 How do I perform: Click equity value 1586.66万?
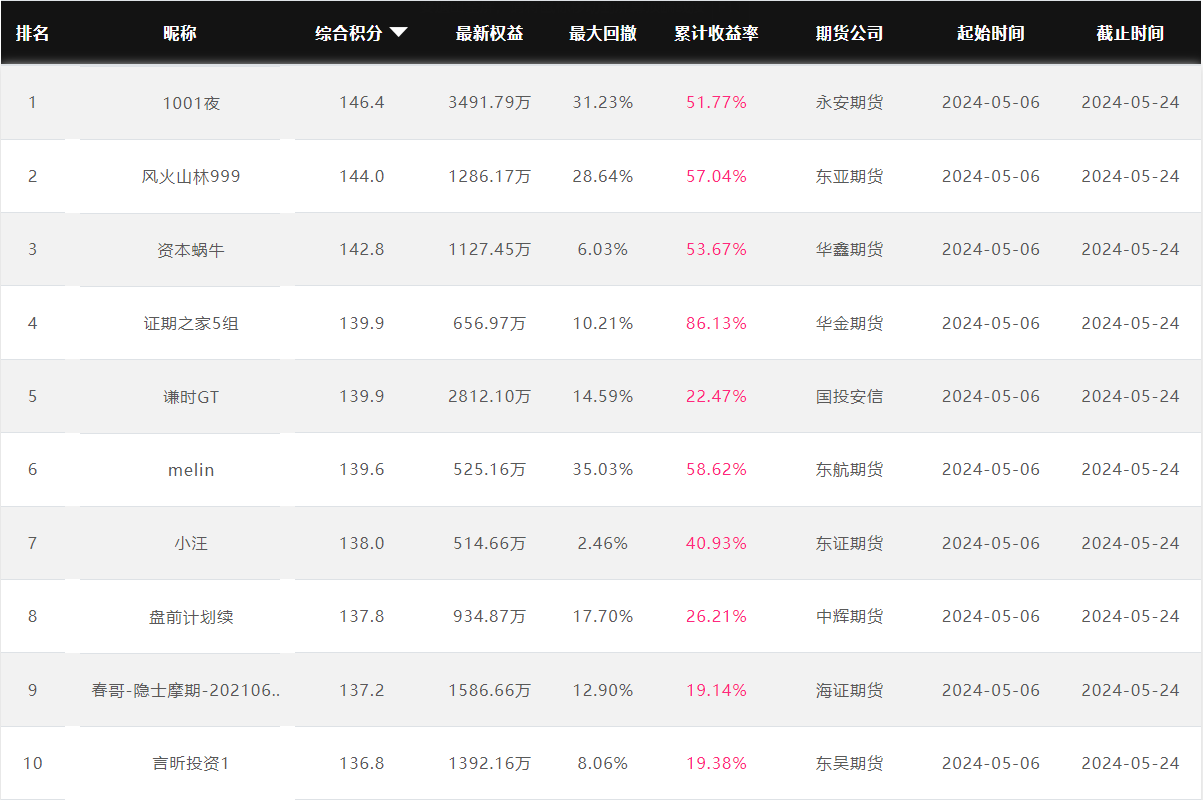(489, 690)
